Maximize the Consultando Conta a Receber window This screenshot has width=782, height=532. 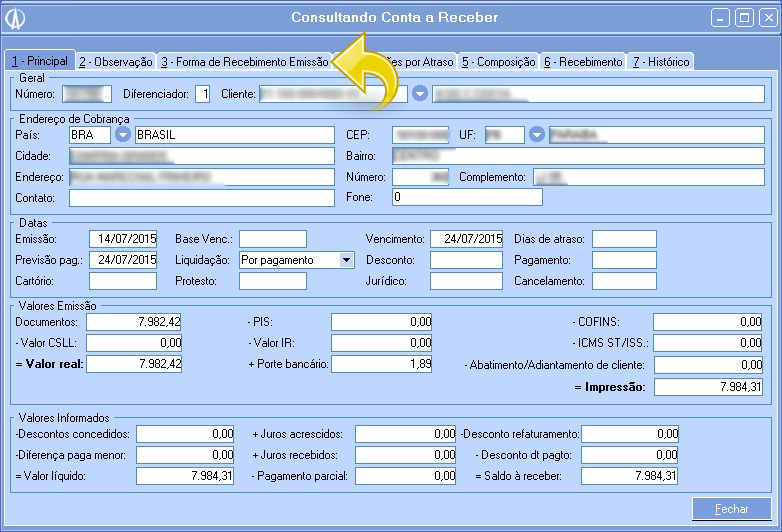coord(743,18)
